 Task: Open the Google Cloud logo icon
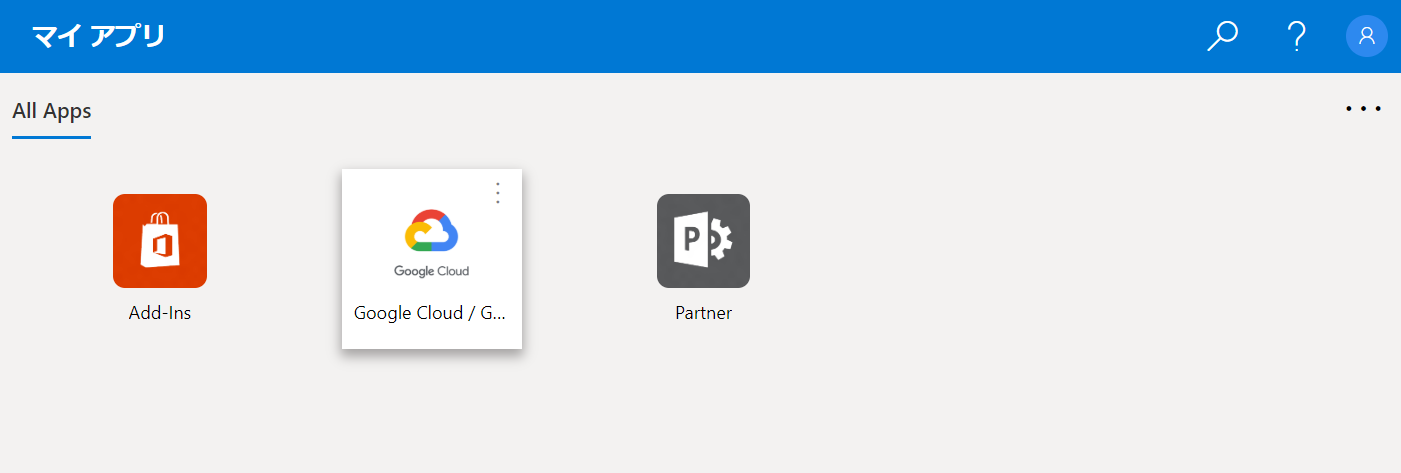click(431, 231)
